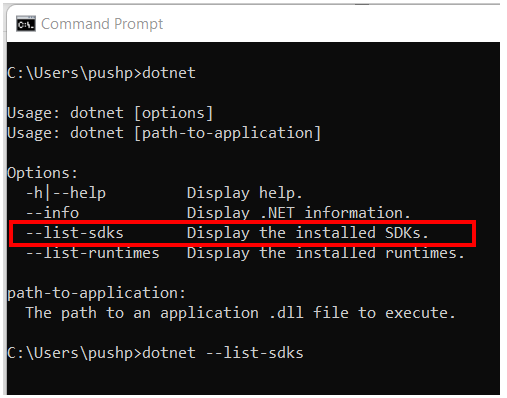Click the --info option text
Viewport: 507px width, 398px height.
pos(53,213)
